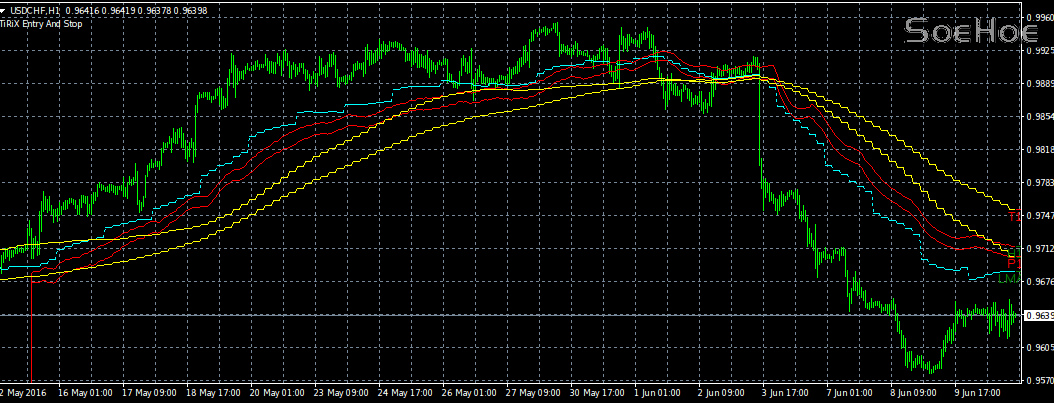Click the 27 May 09:00 time label

point(533,394)
